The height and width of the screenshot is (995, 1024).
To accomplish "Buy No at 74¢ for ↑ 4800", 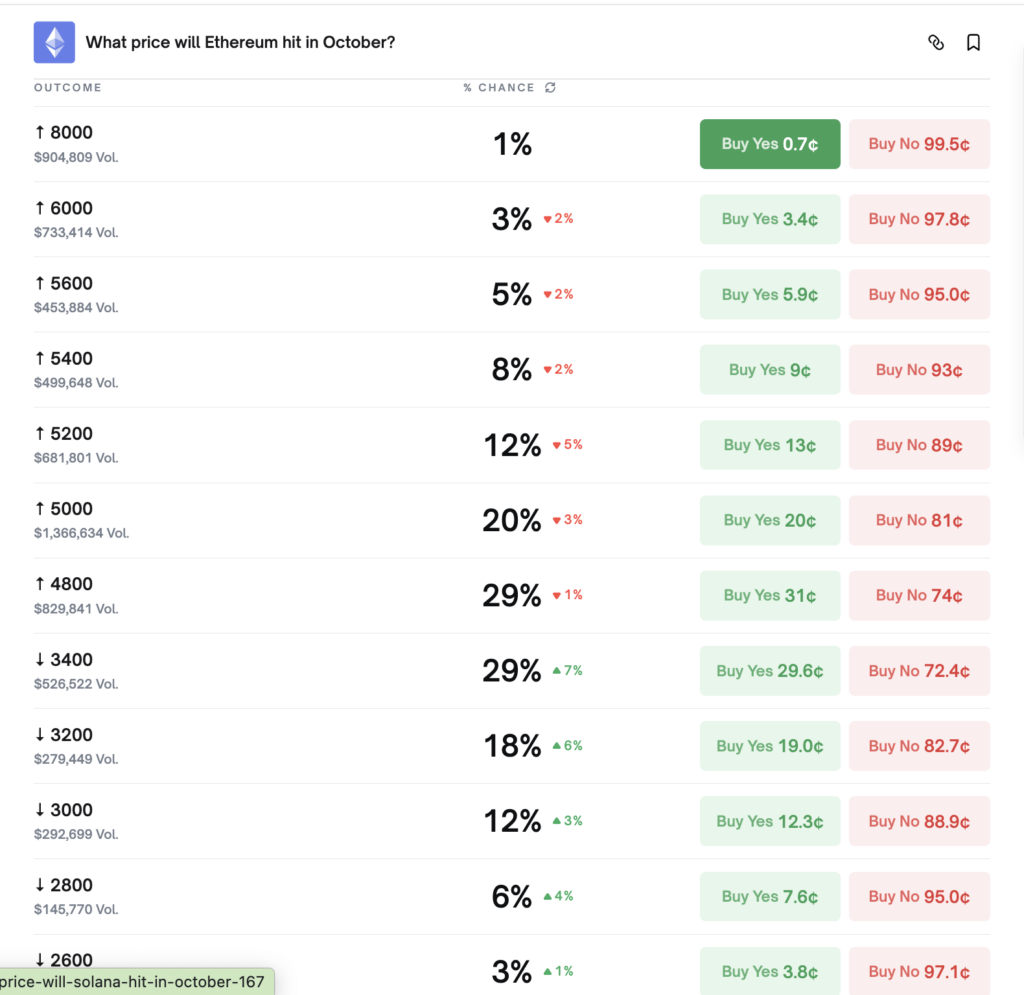I will [x=919, y=595].
